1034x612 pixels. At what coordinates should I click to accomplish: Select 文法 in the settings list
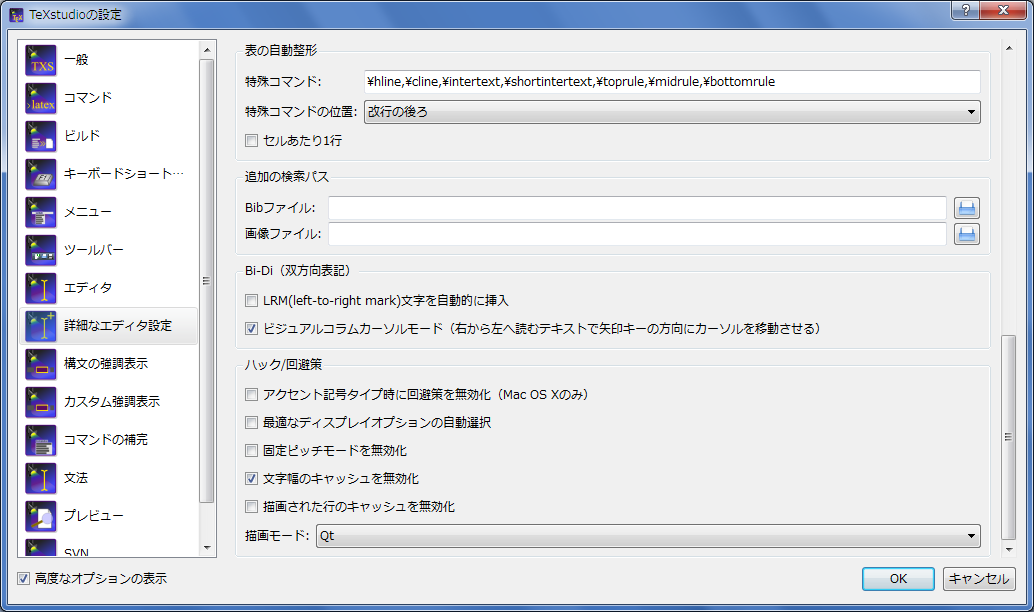pyautogui.click(x=76, y=478)
